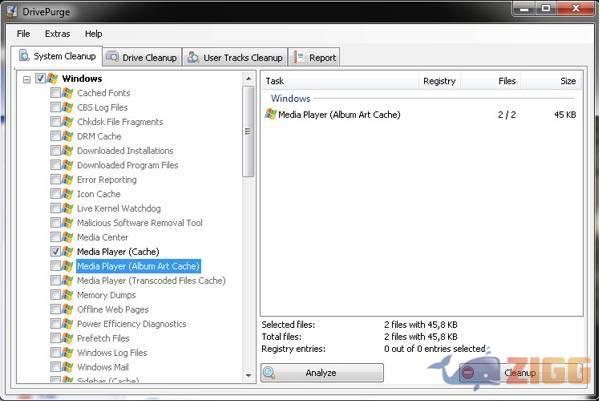This screenshot has width=600, height=401.
Task: Click the System Cleanup tab icon
Action: (25, 56)
